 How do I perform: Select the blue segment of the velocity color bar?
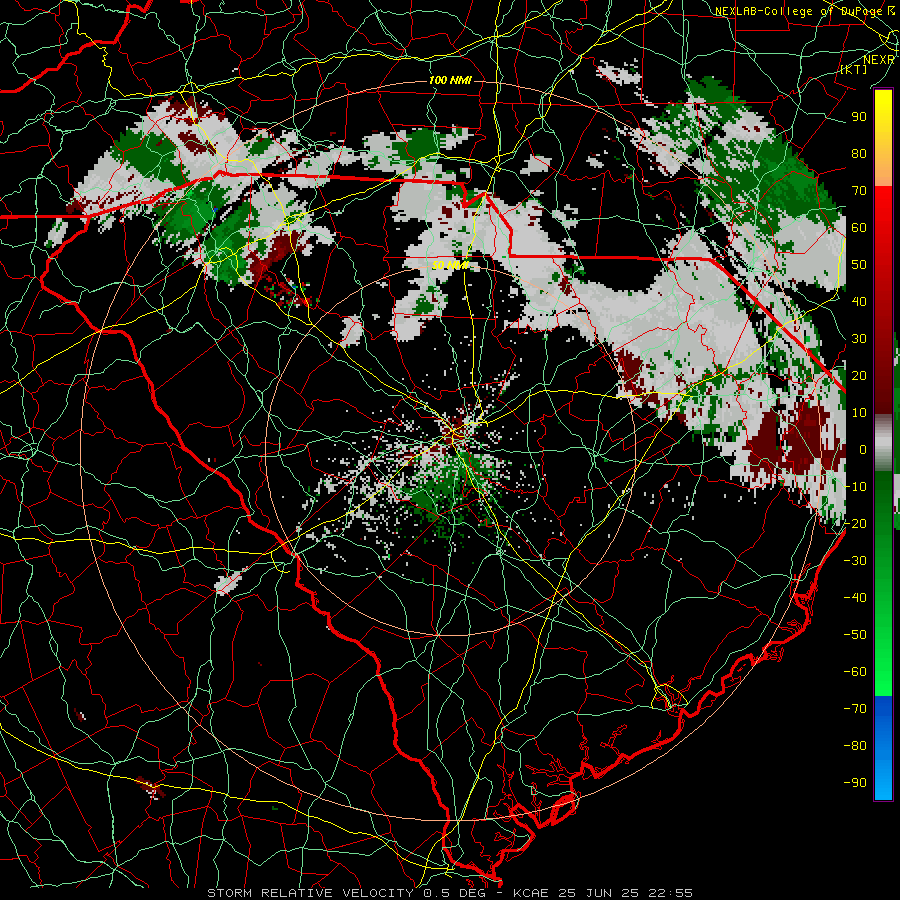coord(883,748)
